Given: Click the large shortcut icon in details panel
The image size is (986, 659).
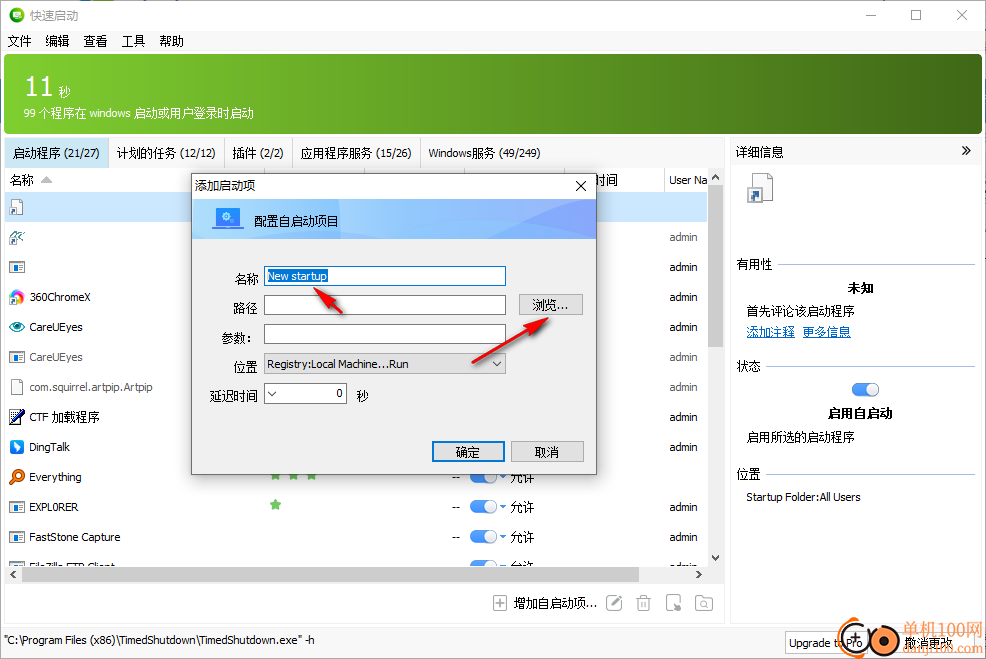Looking at the screenshot, I should (760, 188).
